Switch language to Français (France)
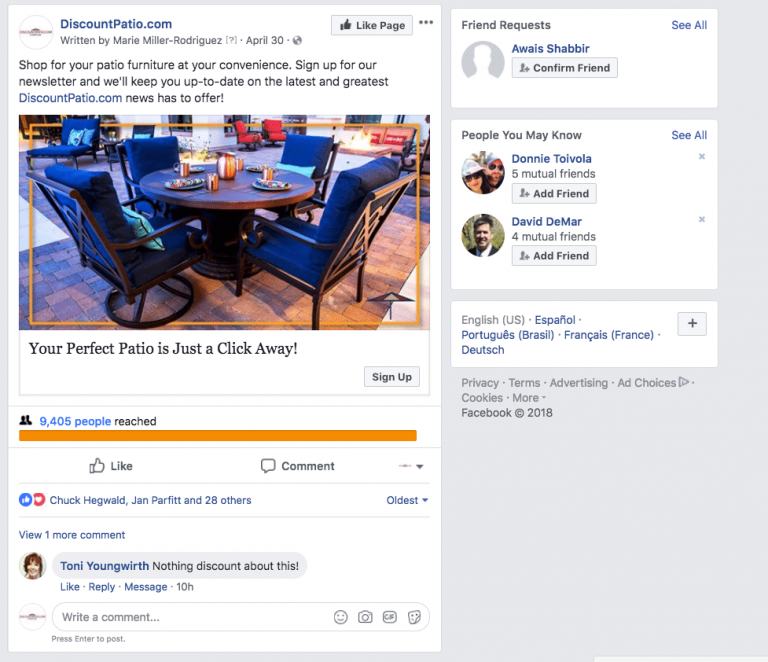The height and width of the screenshot is (662, 768). click(x=609, y=335)
